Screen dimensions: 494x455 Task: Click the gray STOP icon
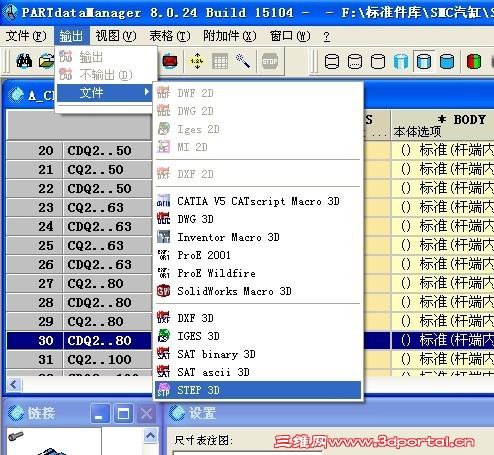click(x=270, y=61)
